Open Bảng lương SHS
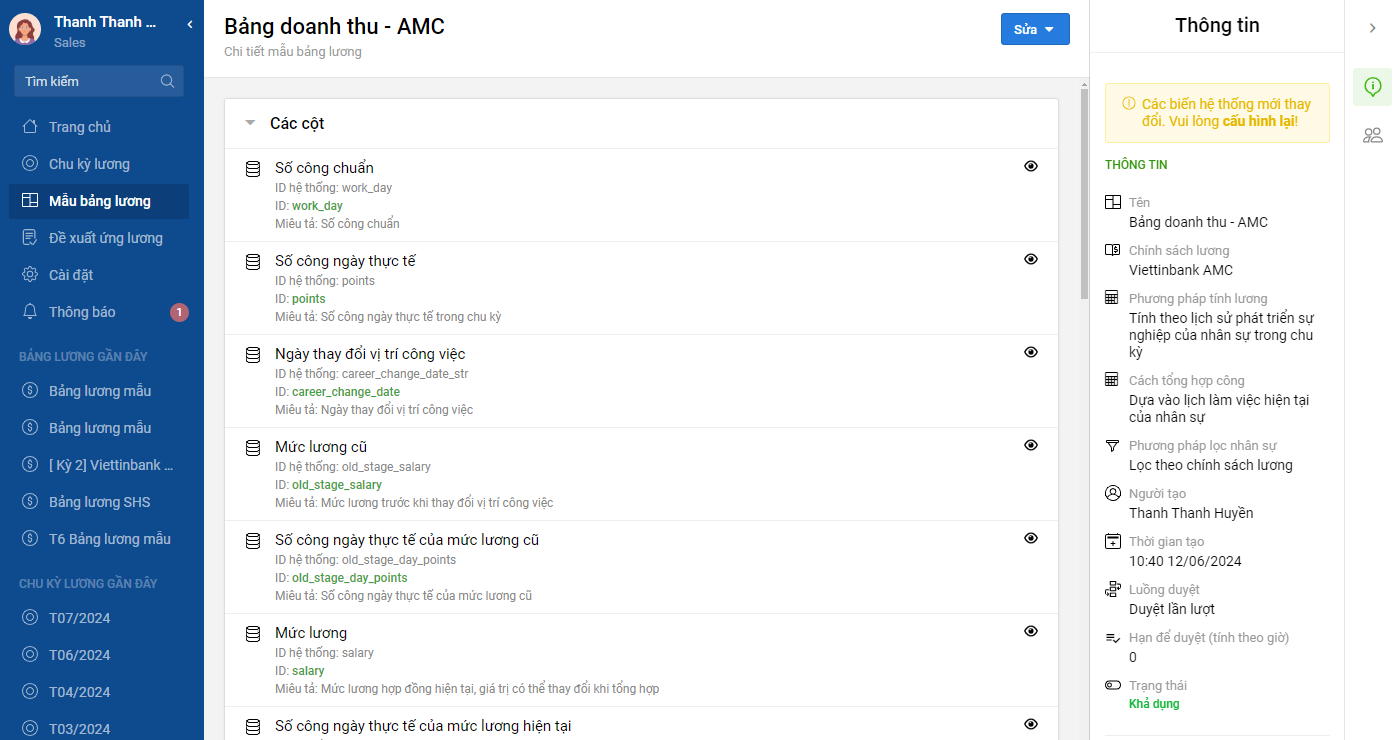The width and height of the screenshot is (1398, 740). 98,502
